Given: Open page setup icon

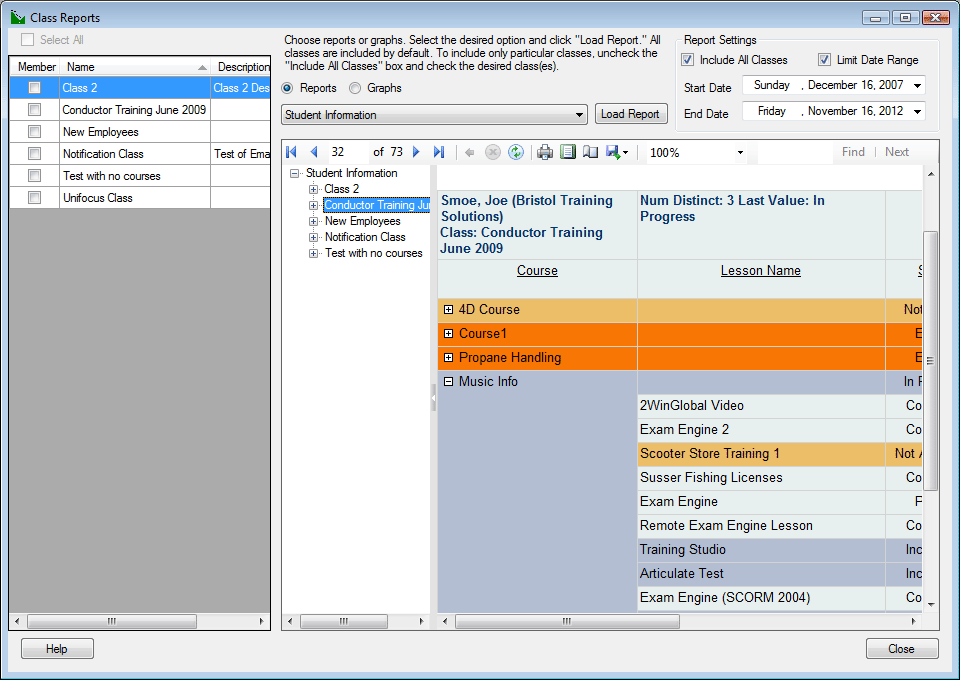Looking at the screenshot, I should [590, 152].
